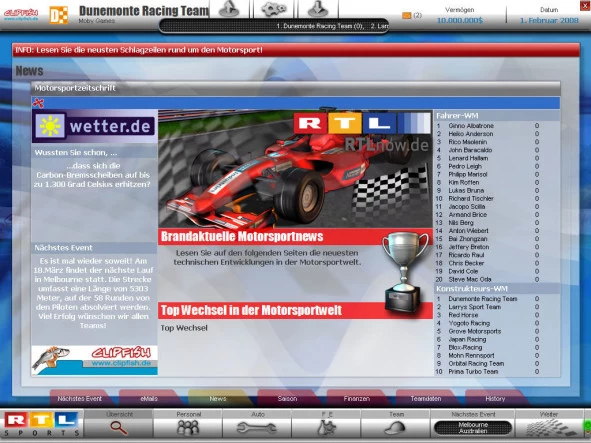Select the Finanzen tab
This screenshot has width=591, height=443.
point(357,399)
